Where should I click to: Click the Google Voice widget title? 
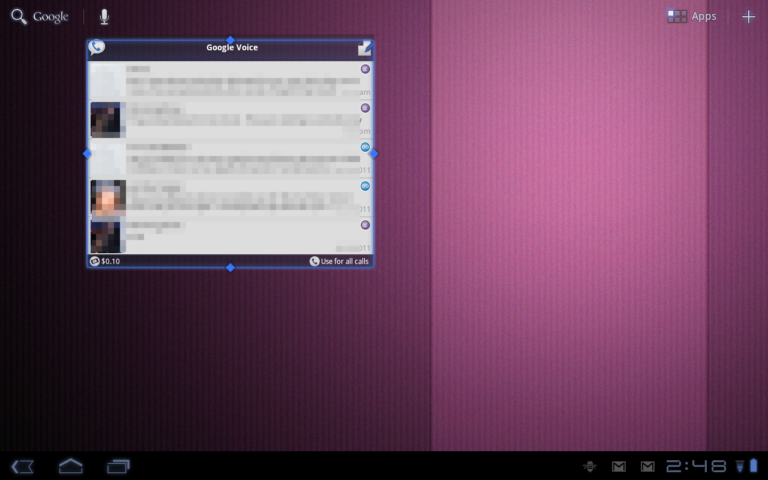(231, 48)
